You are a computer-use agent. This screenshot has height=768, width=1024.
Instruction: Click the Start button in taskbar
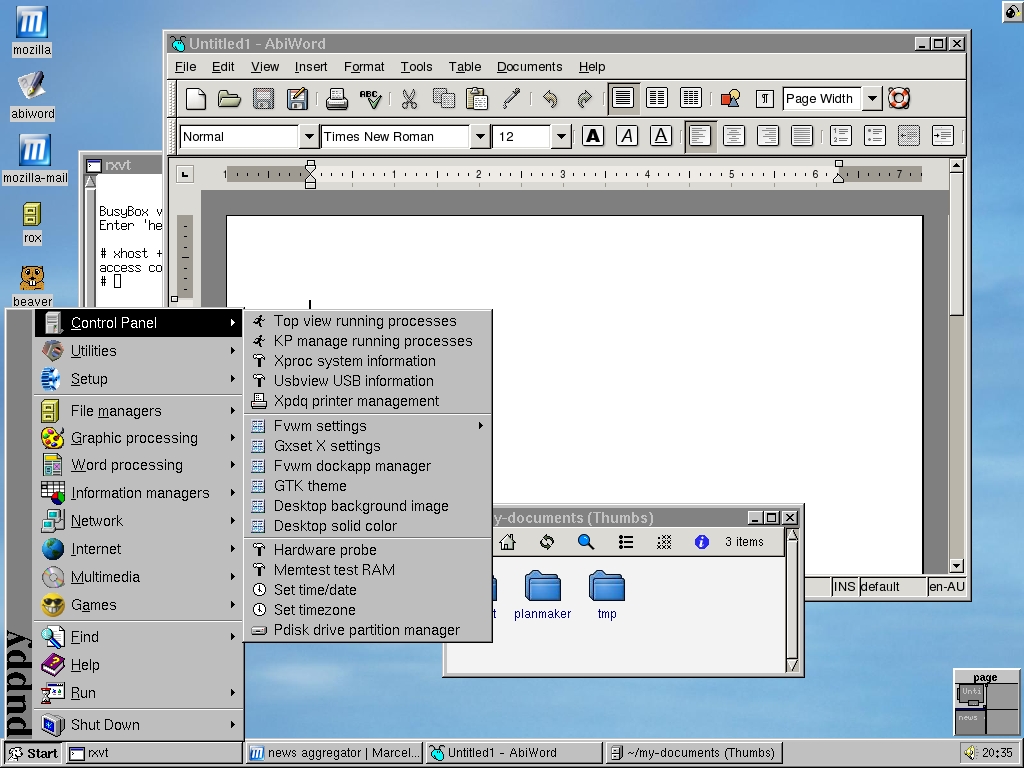[33, 753]
